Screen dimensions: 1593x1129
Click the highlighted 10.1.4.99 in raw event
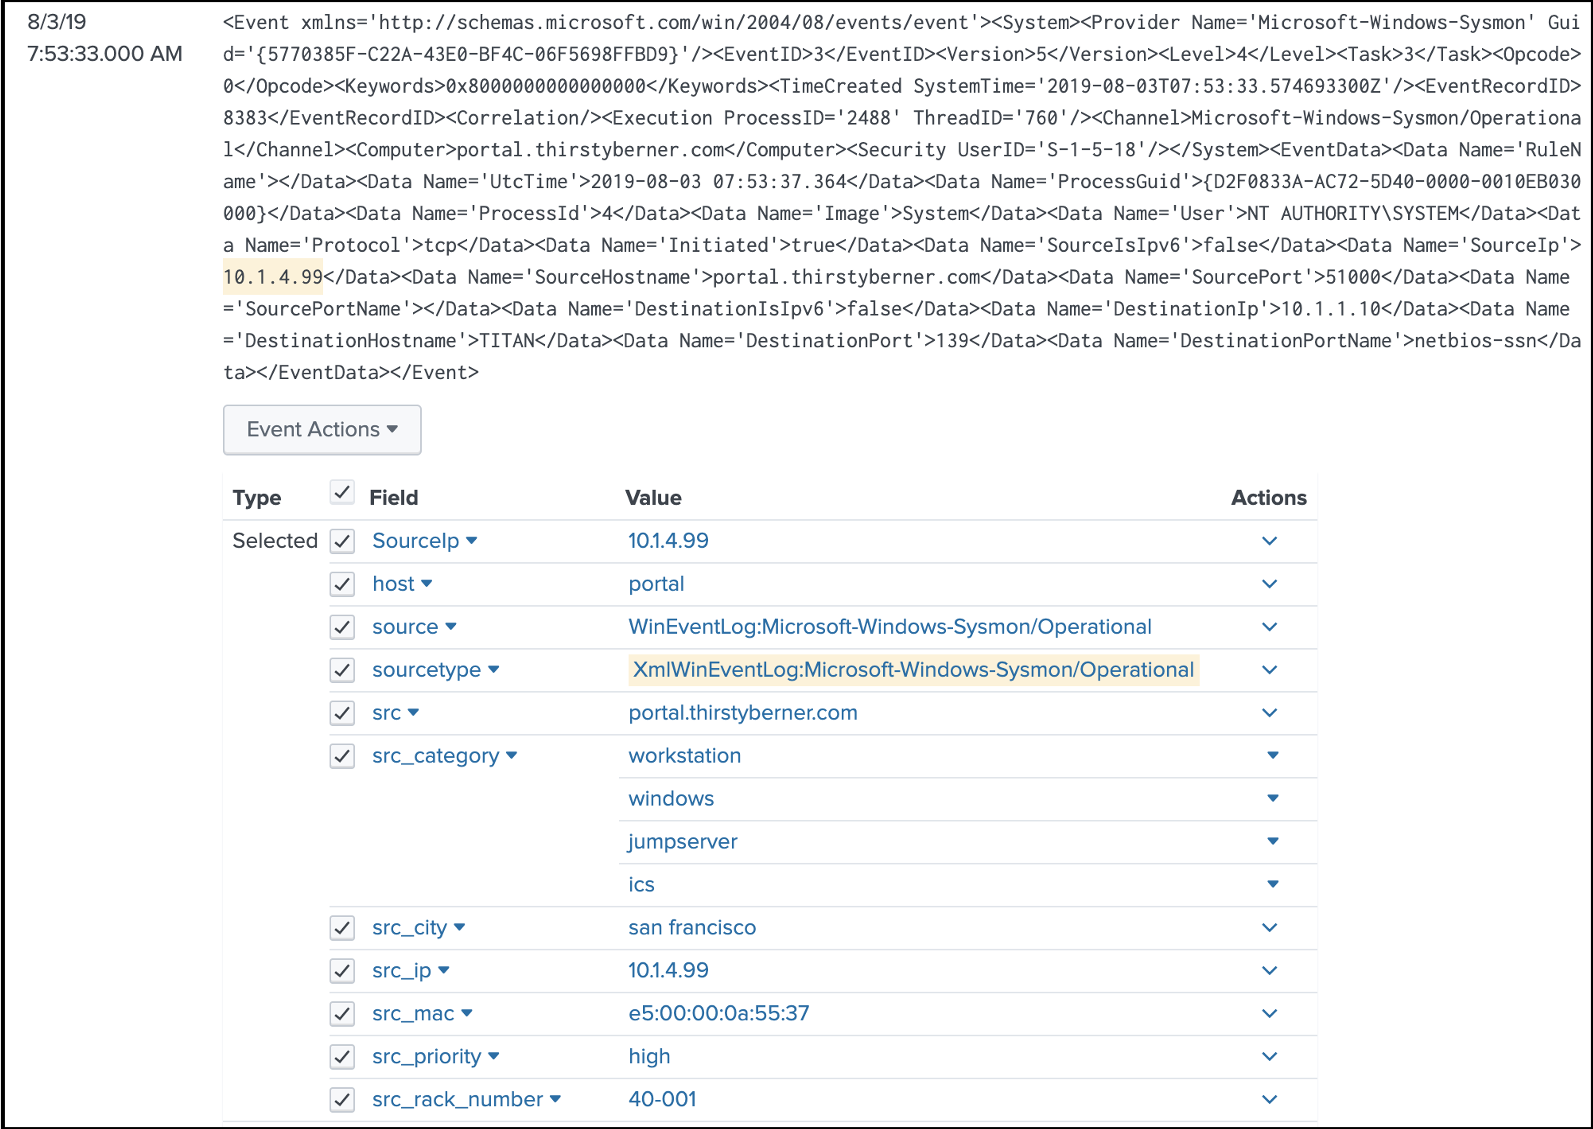pos(273,277)
